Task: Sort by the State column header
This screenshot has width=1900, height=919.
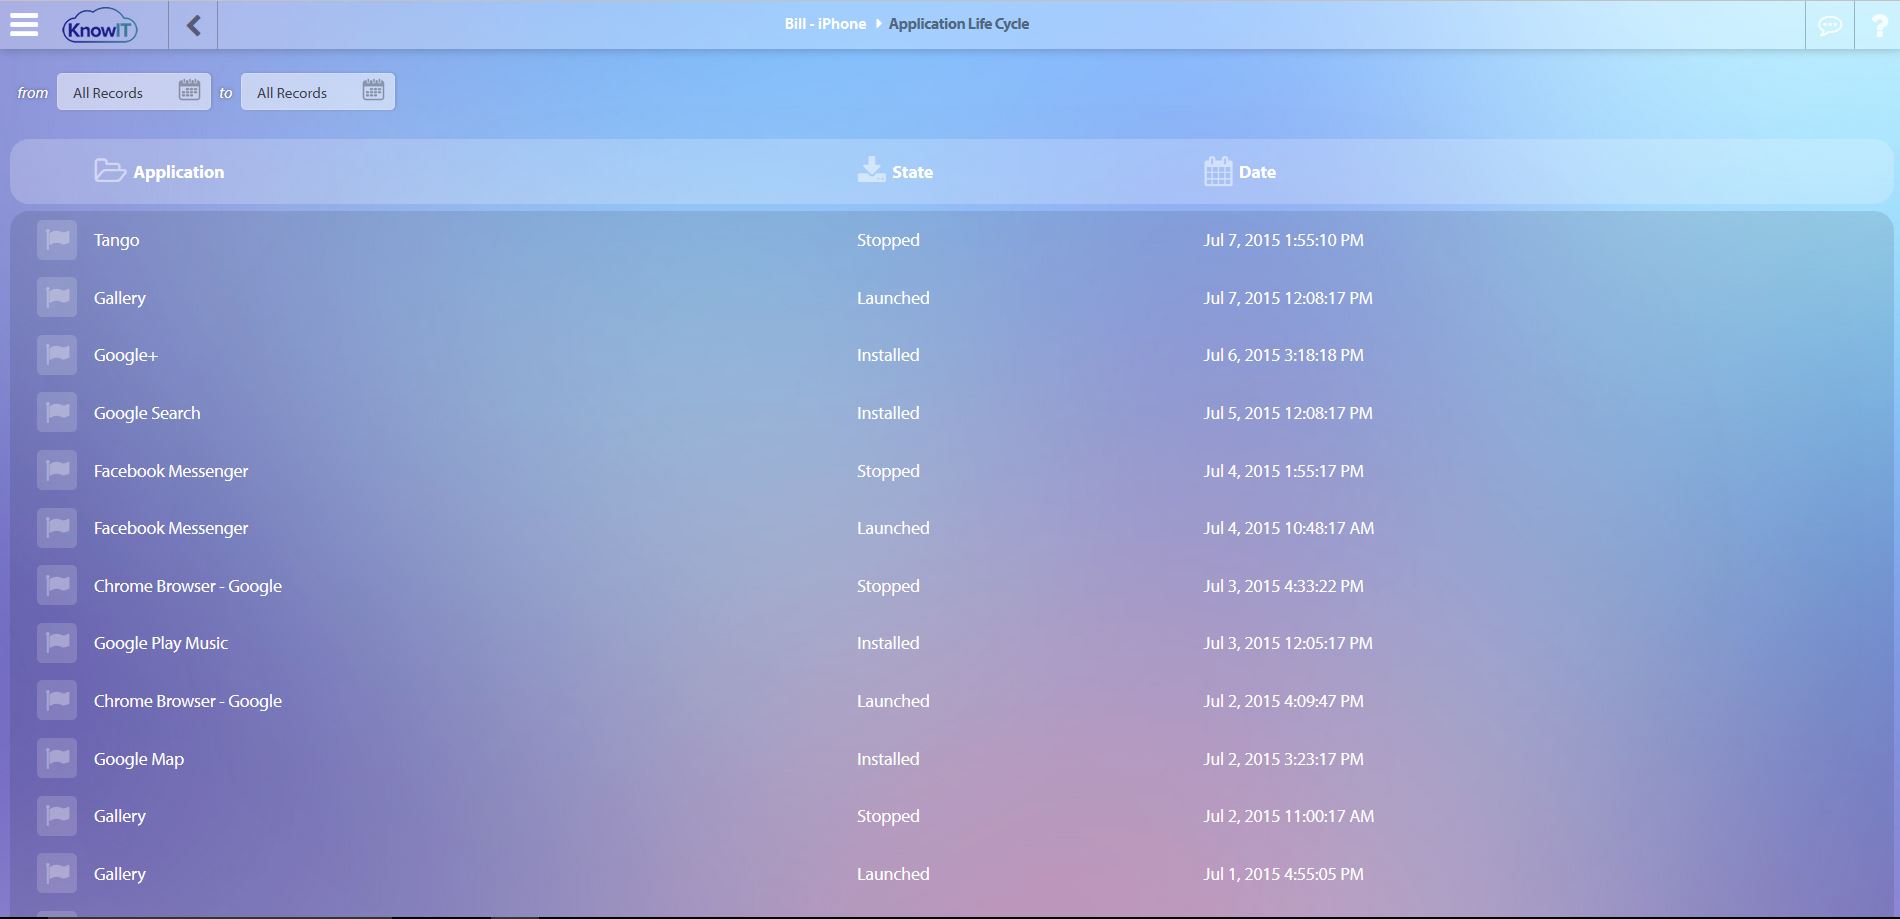Action: [x=912, y=172]
